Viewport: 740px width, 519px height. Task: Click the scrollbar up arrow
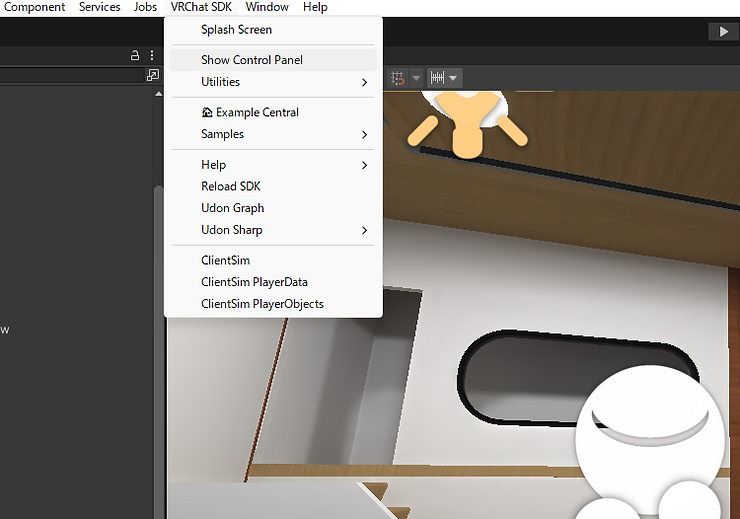tap(159, 94)
